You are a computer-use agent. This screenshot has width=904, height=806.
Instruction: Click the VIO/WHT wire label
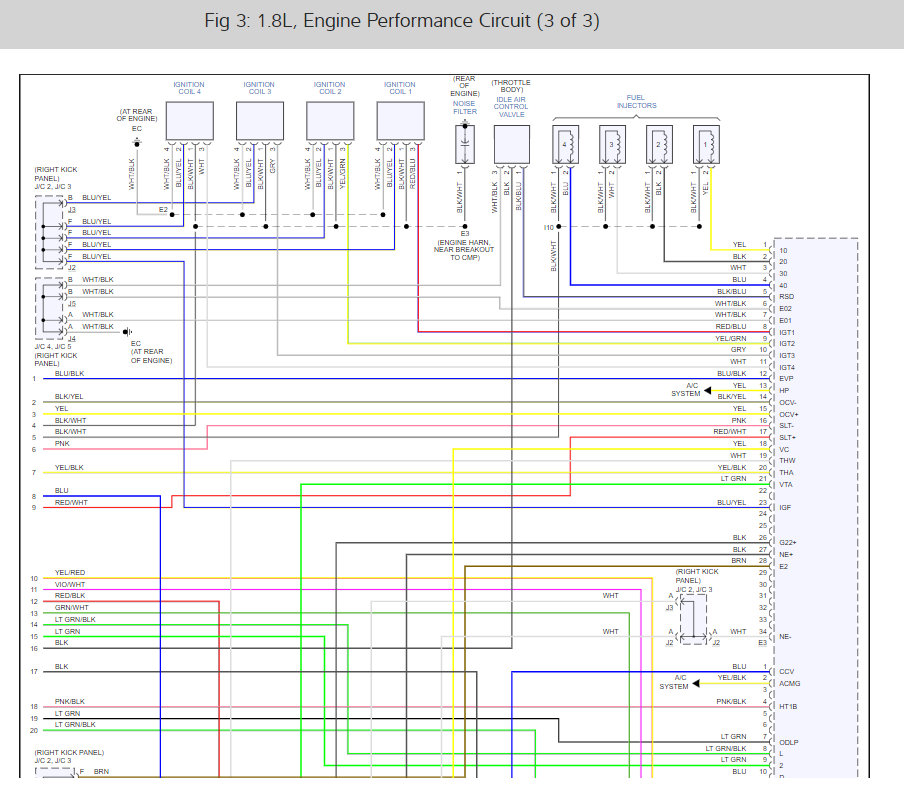70,585
